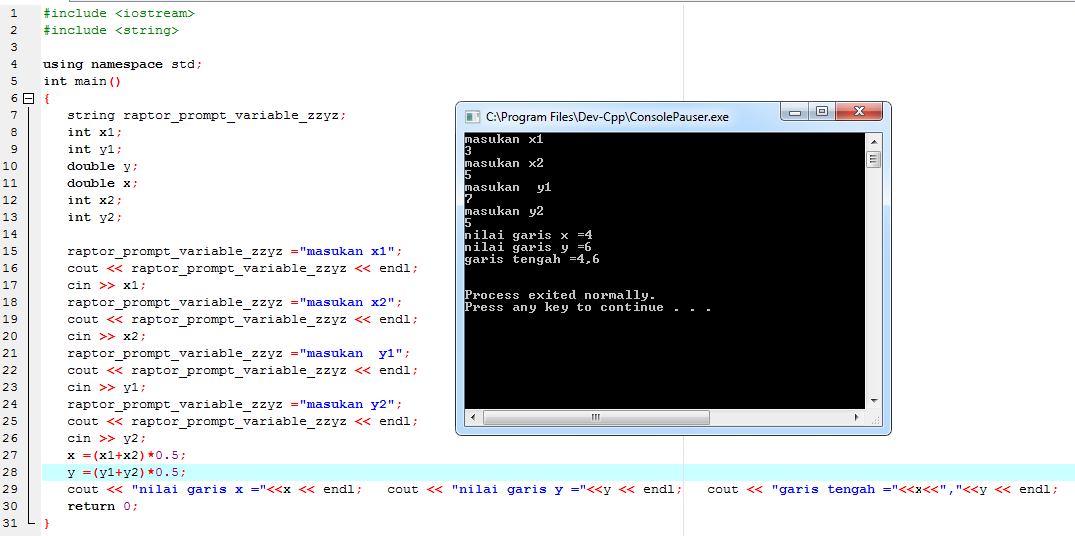Viewport: 1075px width, 536px height.
Task: Click the ConsolePauser window's title bar icon
Action: coord(472,117)
